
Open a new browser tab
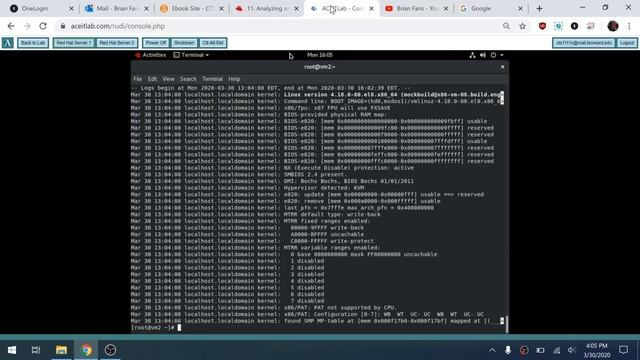pos(539,8)
